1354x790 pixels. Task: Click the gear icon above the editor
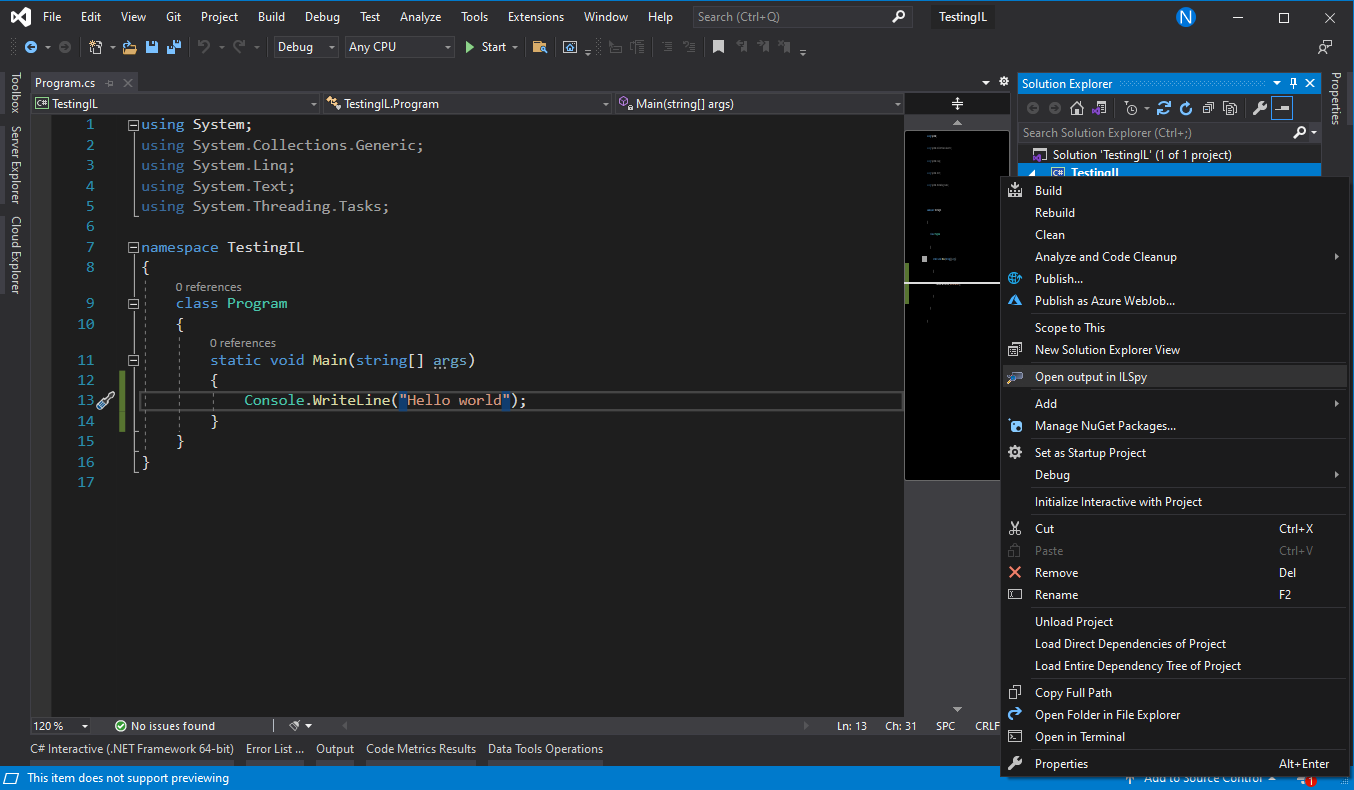1004,82
